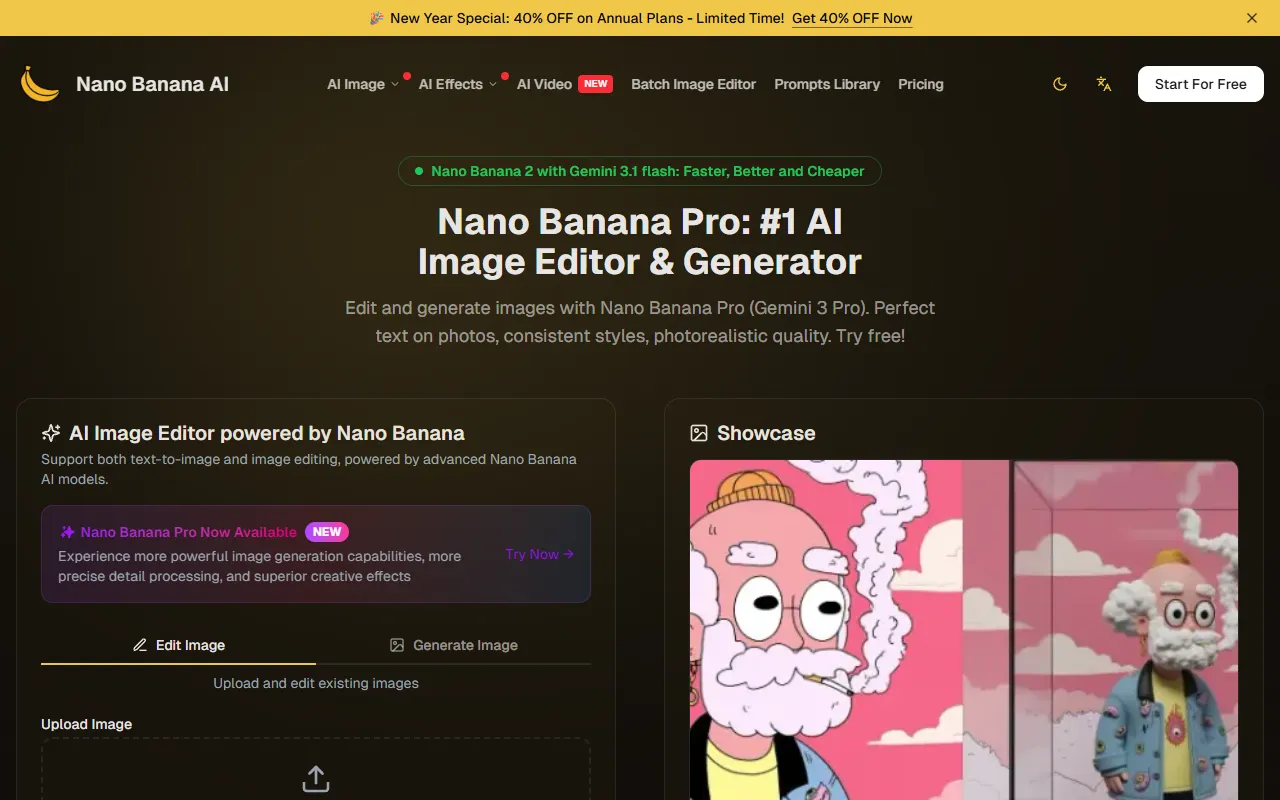
Task: Click the upload arrow icon
Action: point(316,778)
